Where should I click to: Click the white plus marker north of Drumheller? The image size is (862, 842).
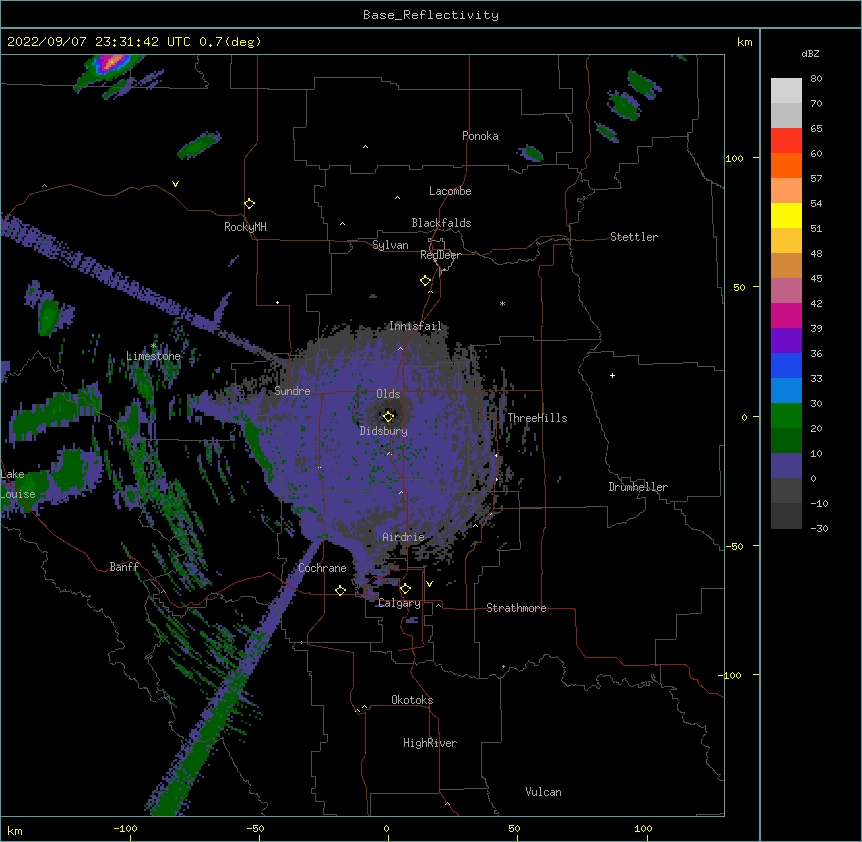(x=612, y=375)
